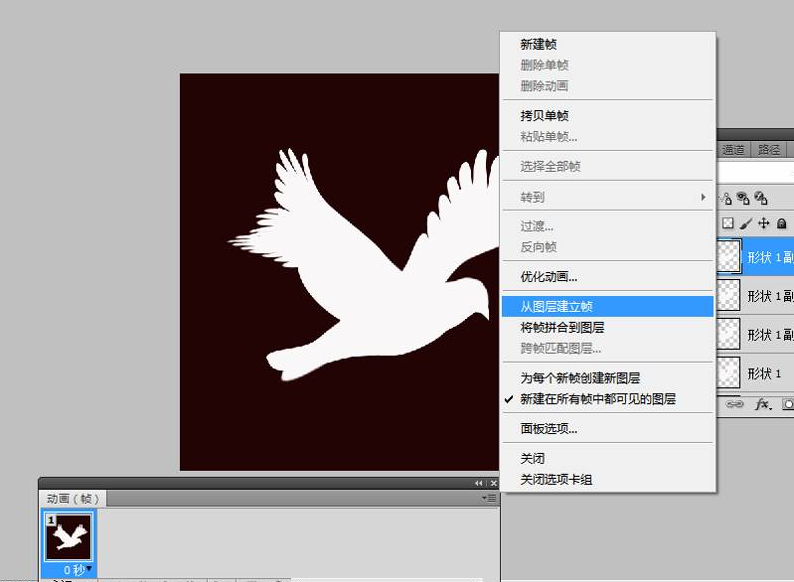The image size is (794, 582).
Task: Select the highlighted 形状 1 副本 layer thumbnail
Action: pos(729,257)
